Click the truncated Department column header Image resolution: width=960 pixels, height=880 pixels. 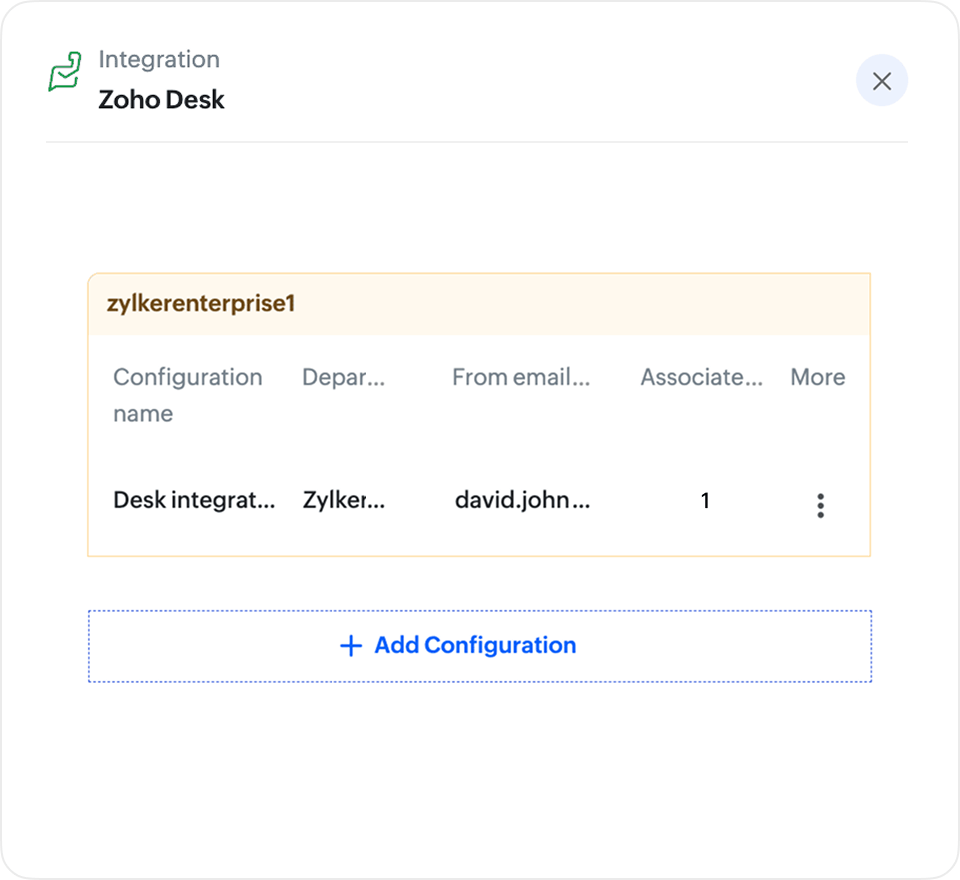[343, 377]
